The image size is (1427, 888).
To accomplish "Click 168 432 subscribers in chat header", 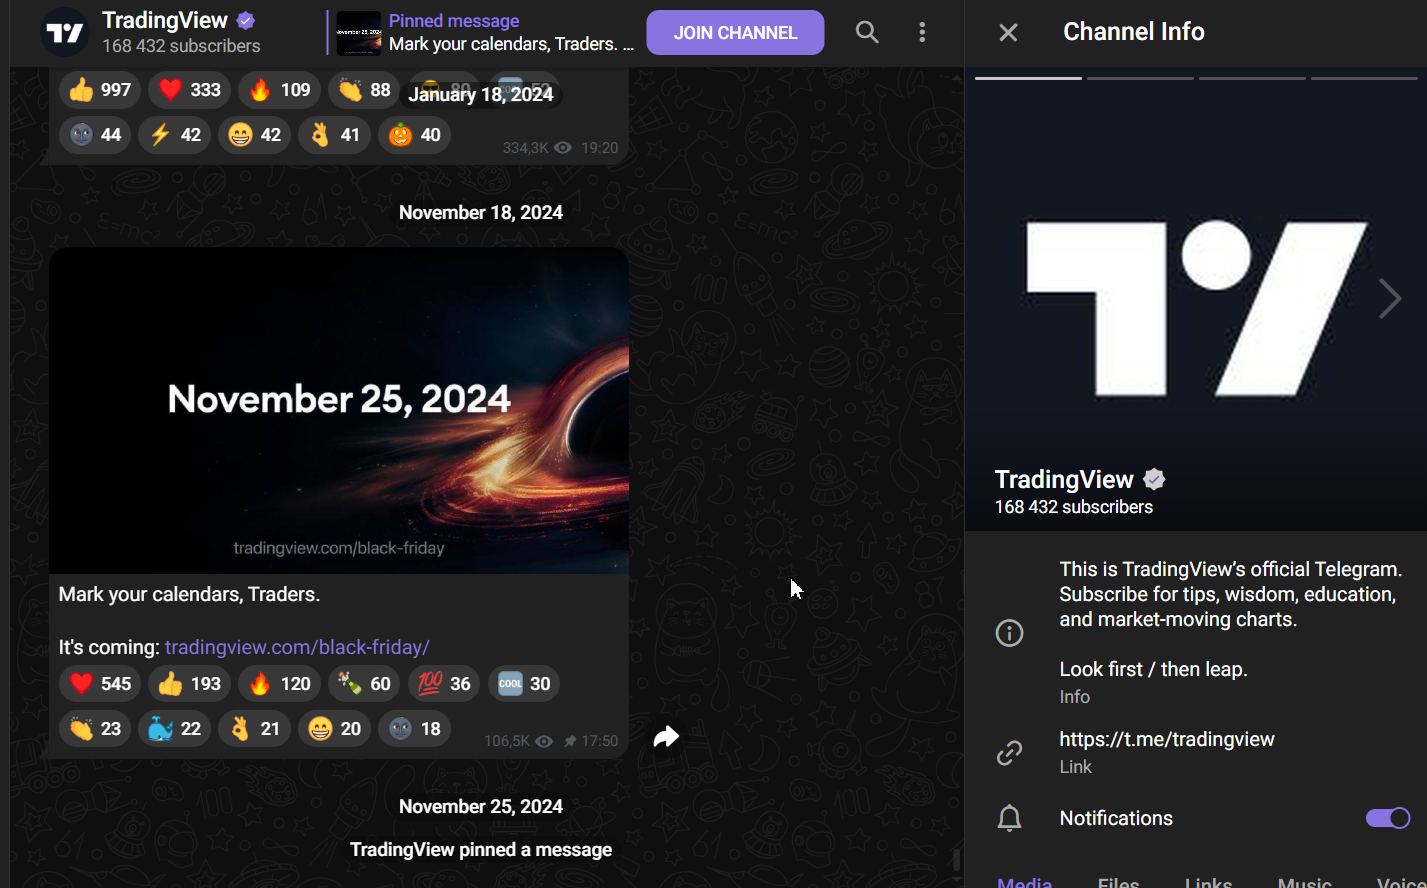I will click(x=181, y=46).
